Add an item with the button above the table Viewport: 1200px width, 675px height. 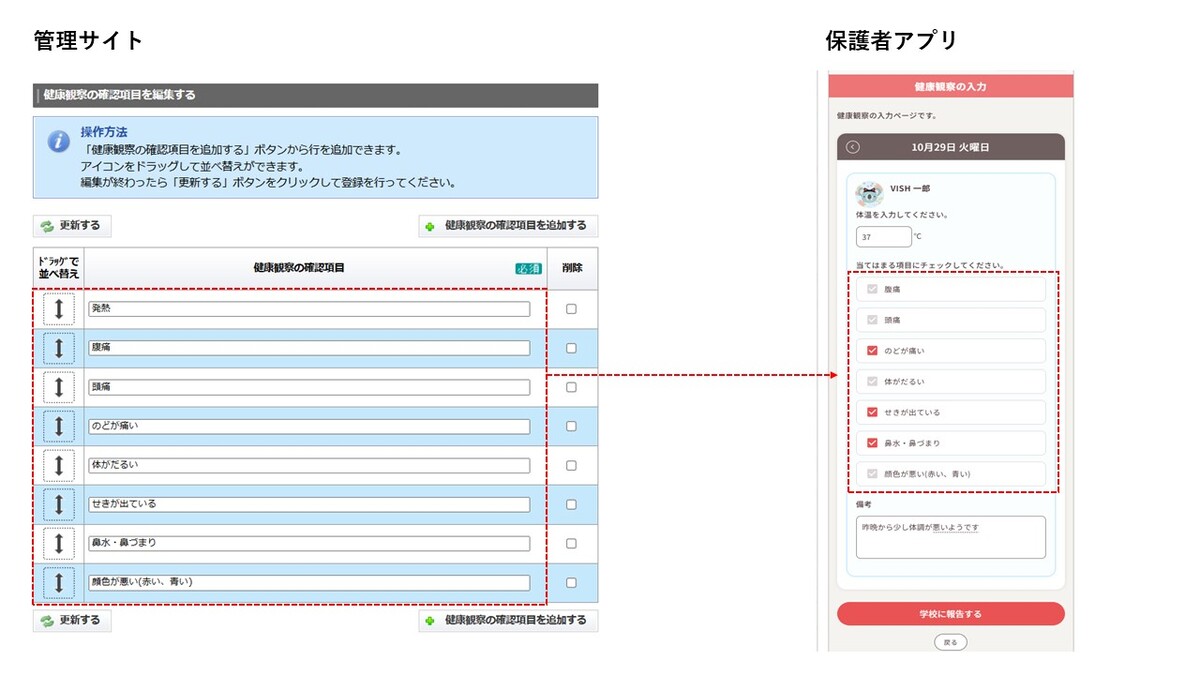click(508, 226)
